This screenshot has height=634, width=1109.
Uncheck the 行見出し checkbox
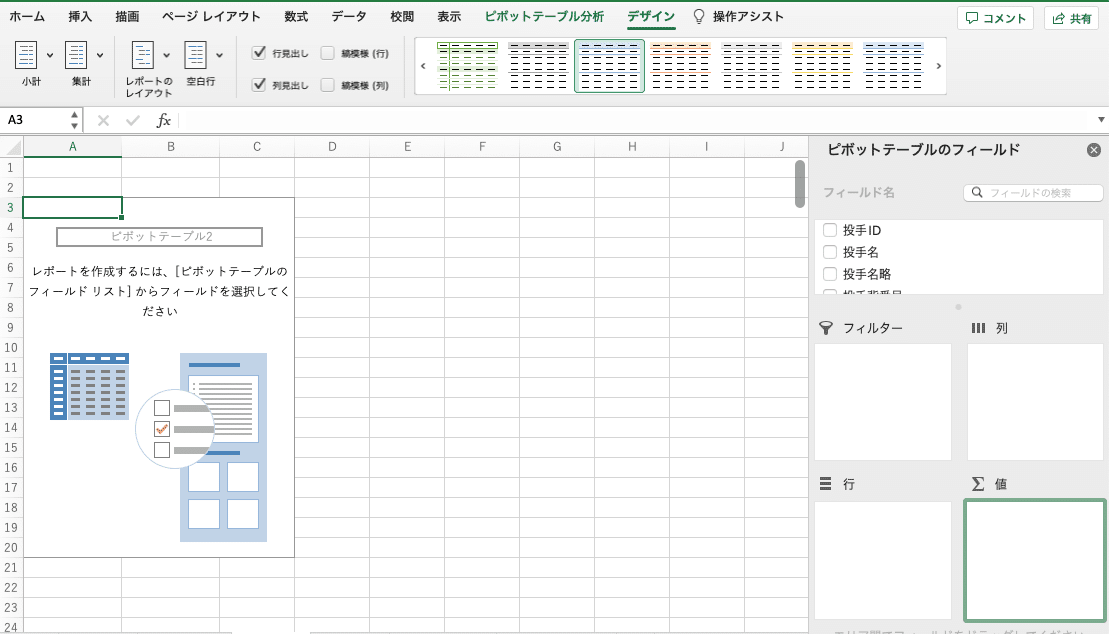click(259, 53)
